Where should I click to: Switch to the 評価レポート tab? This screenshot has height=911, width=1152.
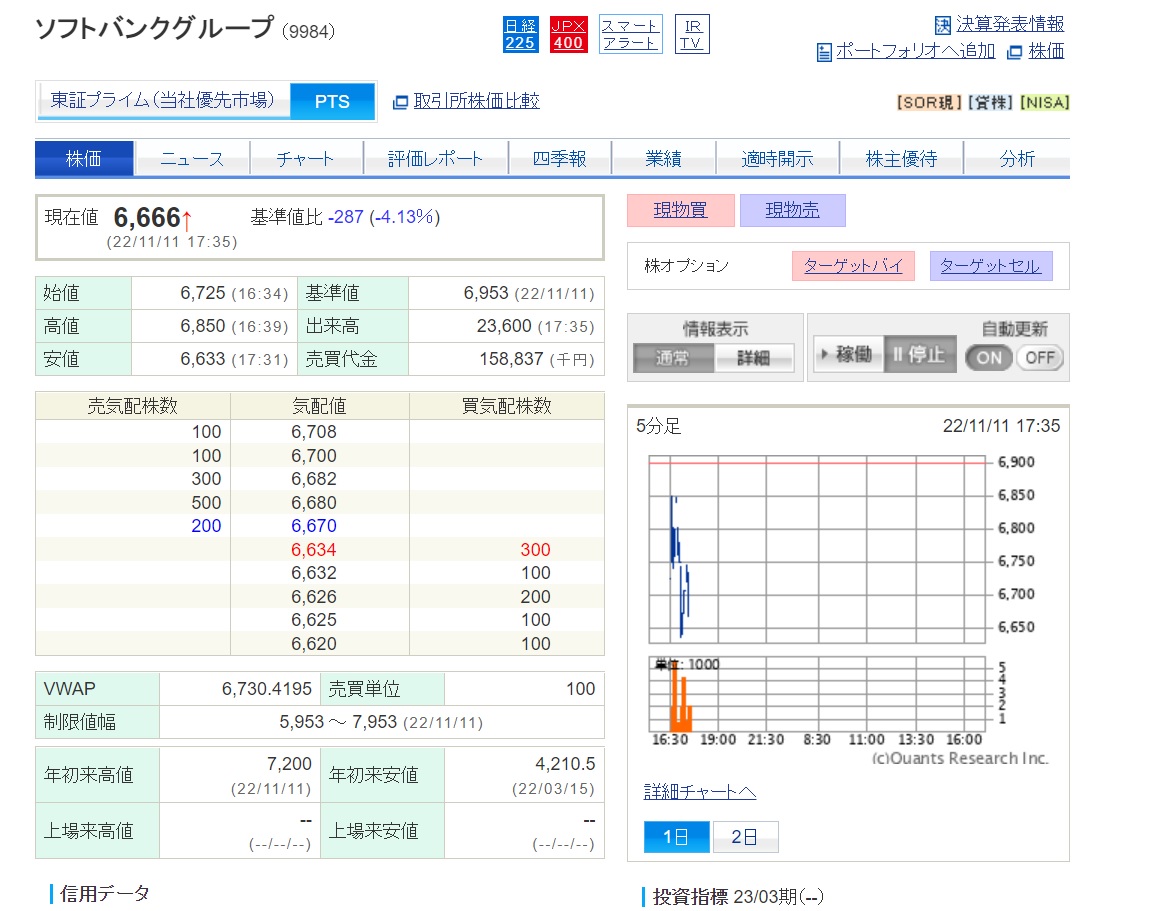pos(436,159)
